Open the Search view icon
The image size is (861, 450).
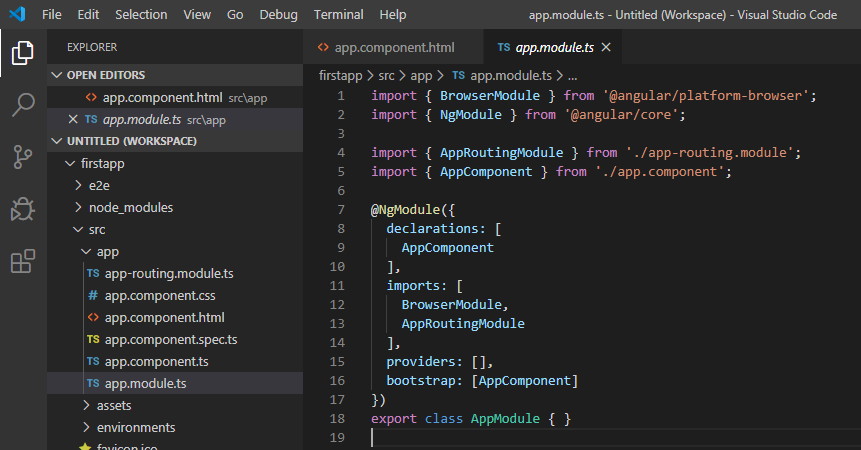[x=23, y=104]
